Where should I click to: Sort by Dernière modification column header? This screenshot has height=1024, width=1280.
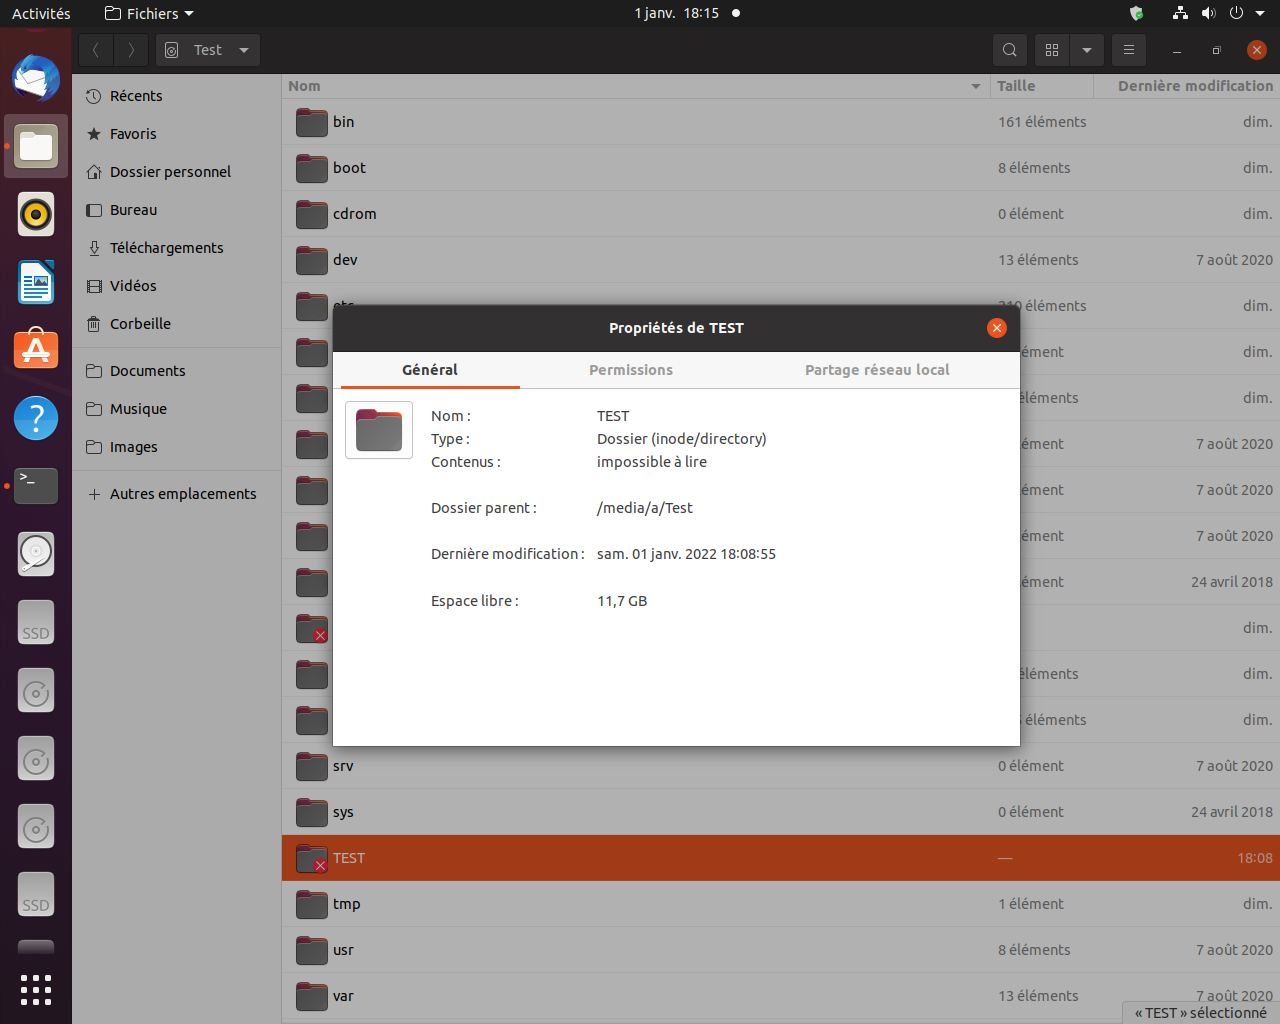click(1187, 86)
